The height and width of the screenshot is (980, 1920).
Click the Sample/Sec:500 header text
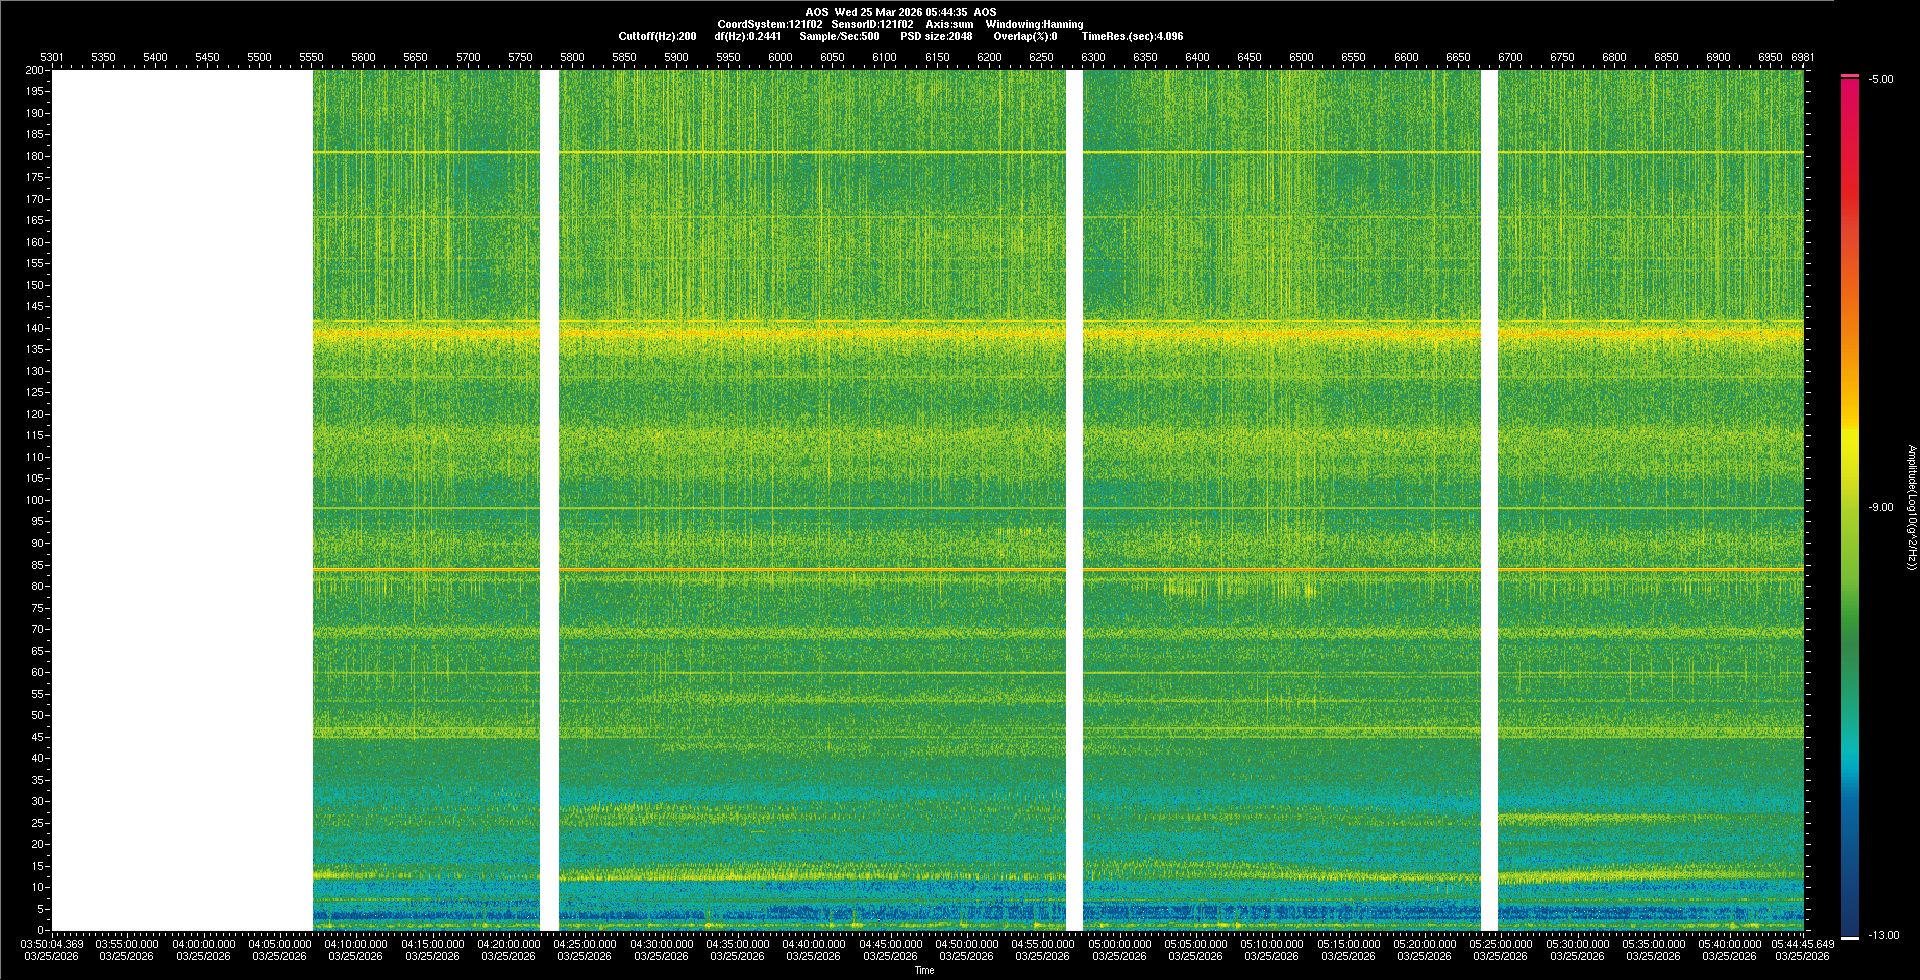pos(839,36)
